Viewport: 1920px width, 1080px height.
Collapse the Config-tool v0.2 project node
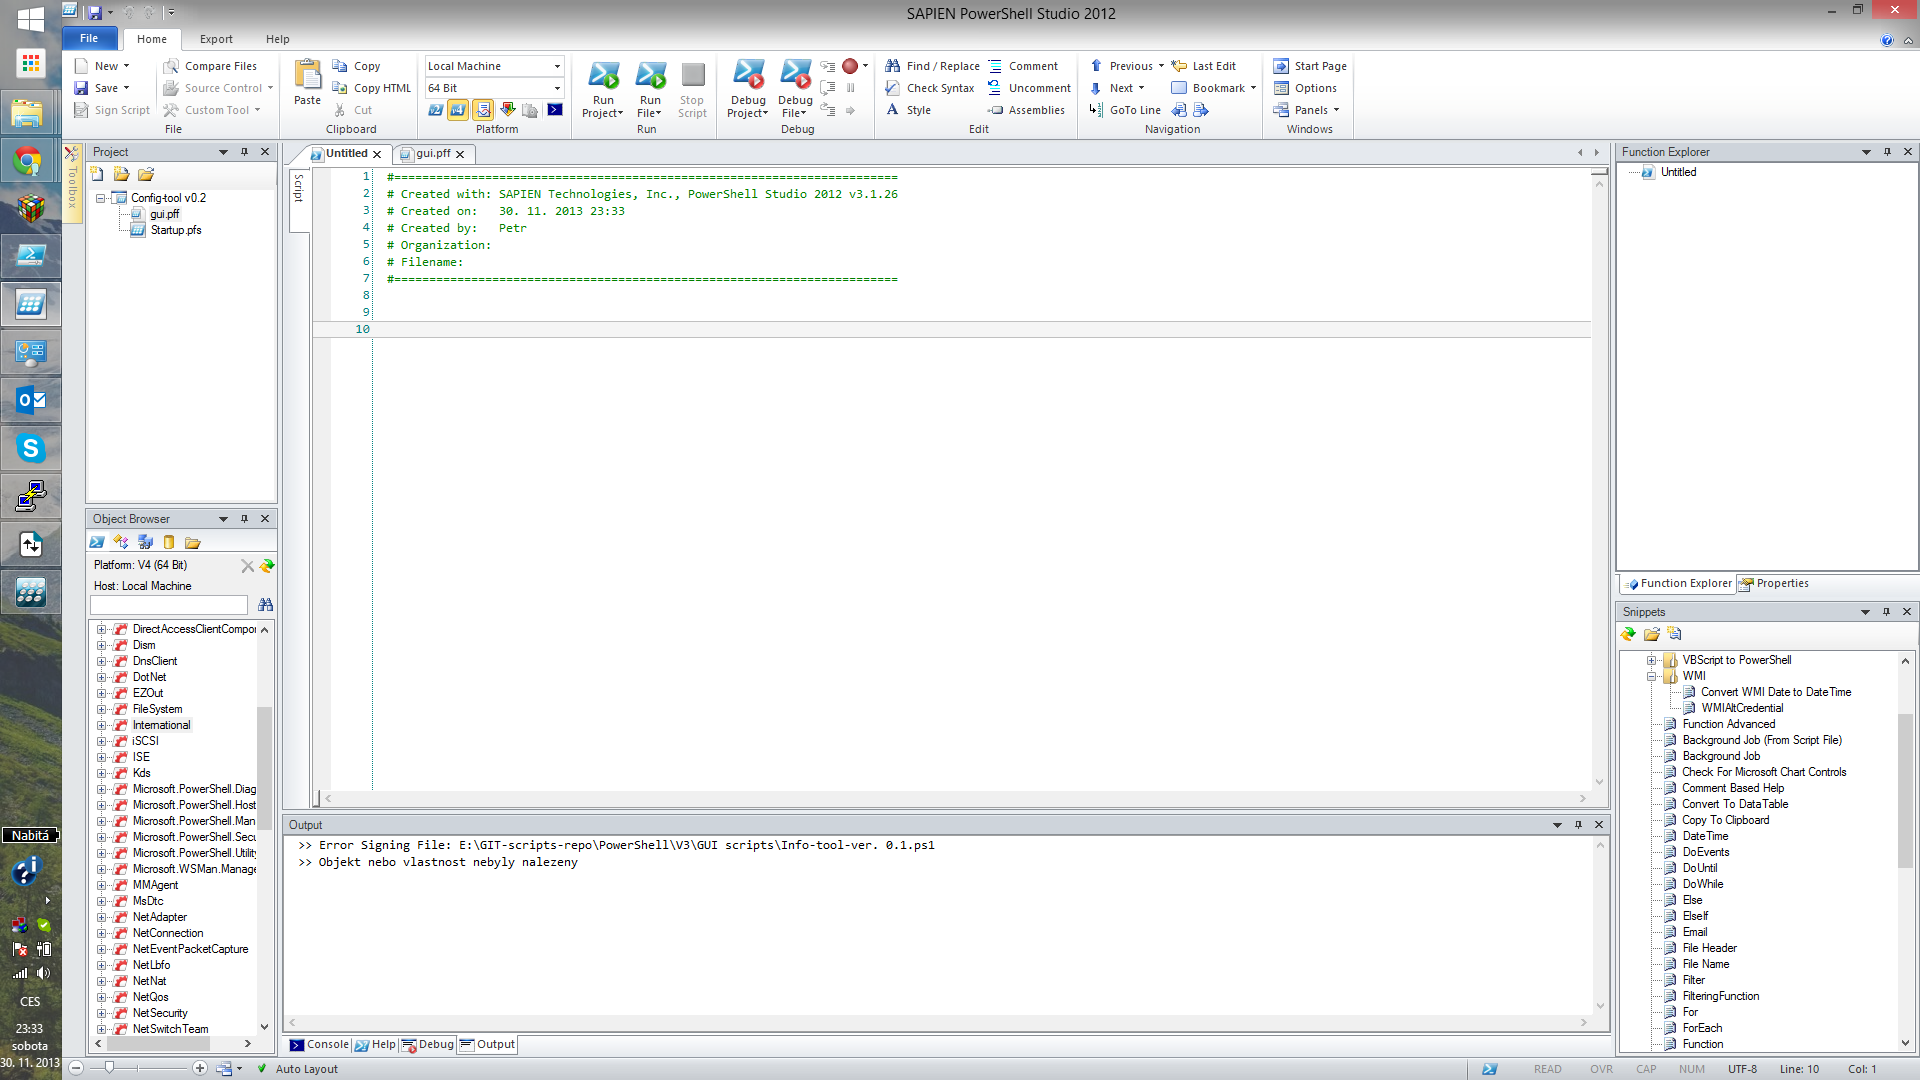(x=101, y=198)
